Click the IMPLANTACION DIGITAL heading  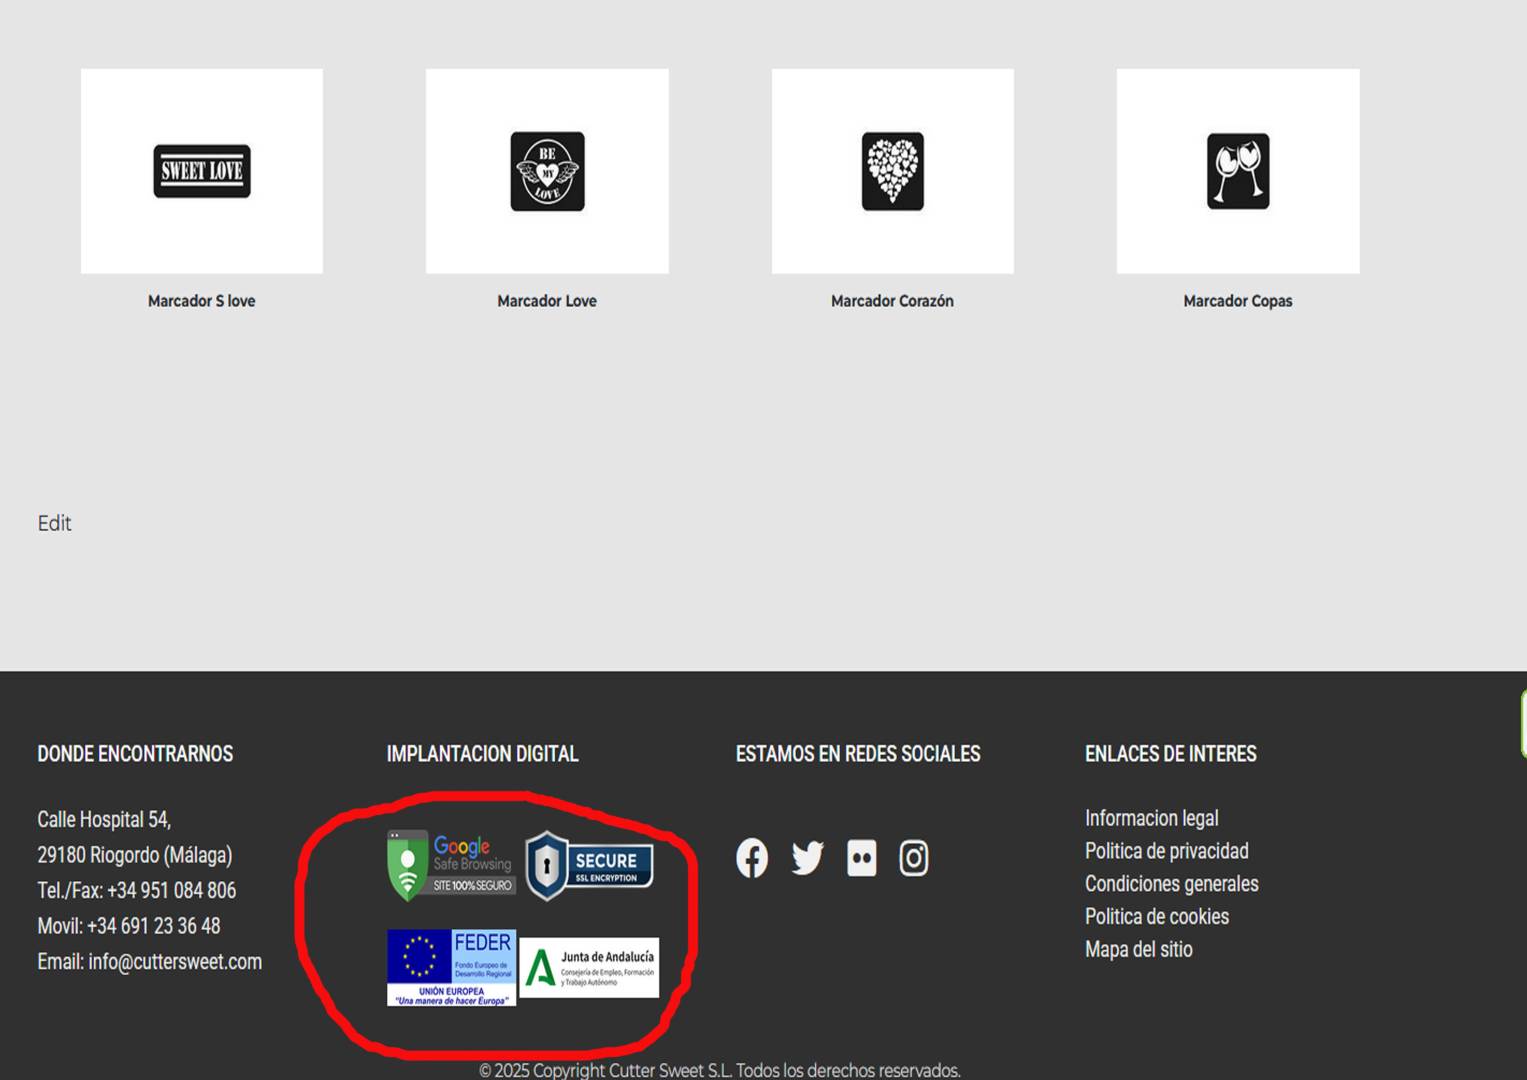[482, 754]
